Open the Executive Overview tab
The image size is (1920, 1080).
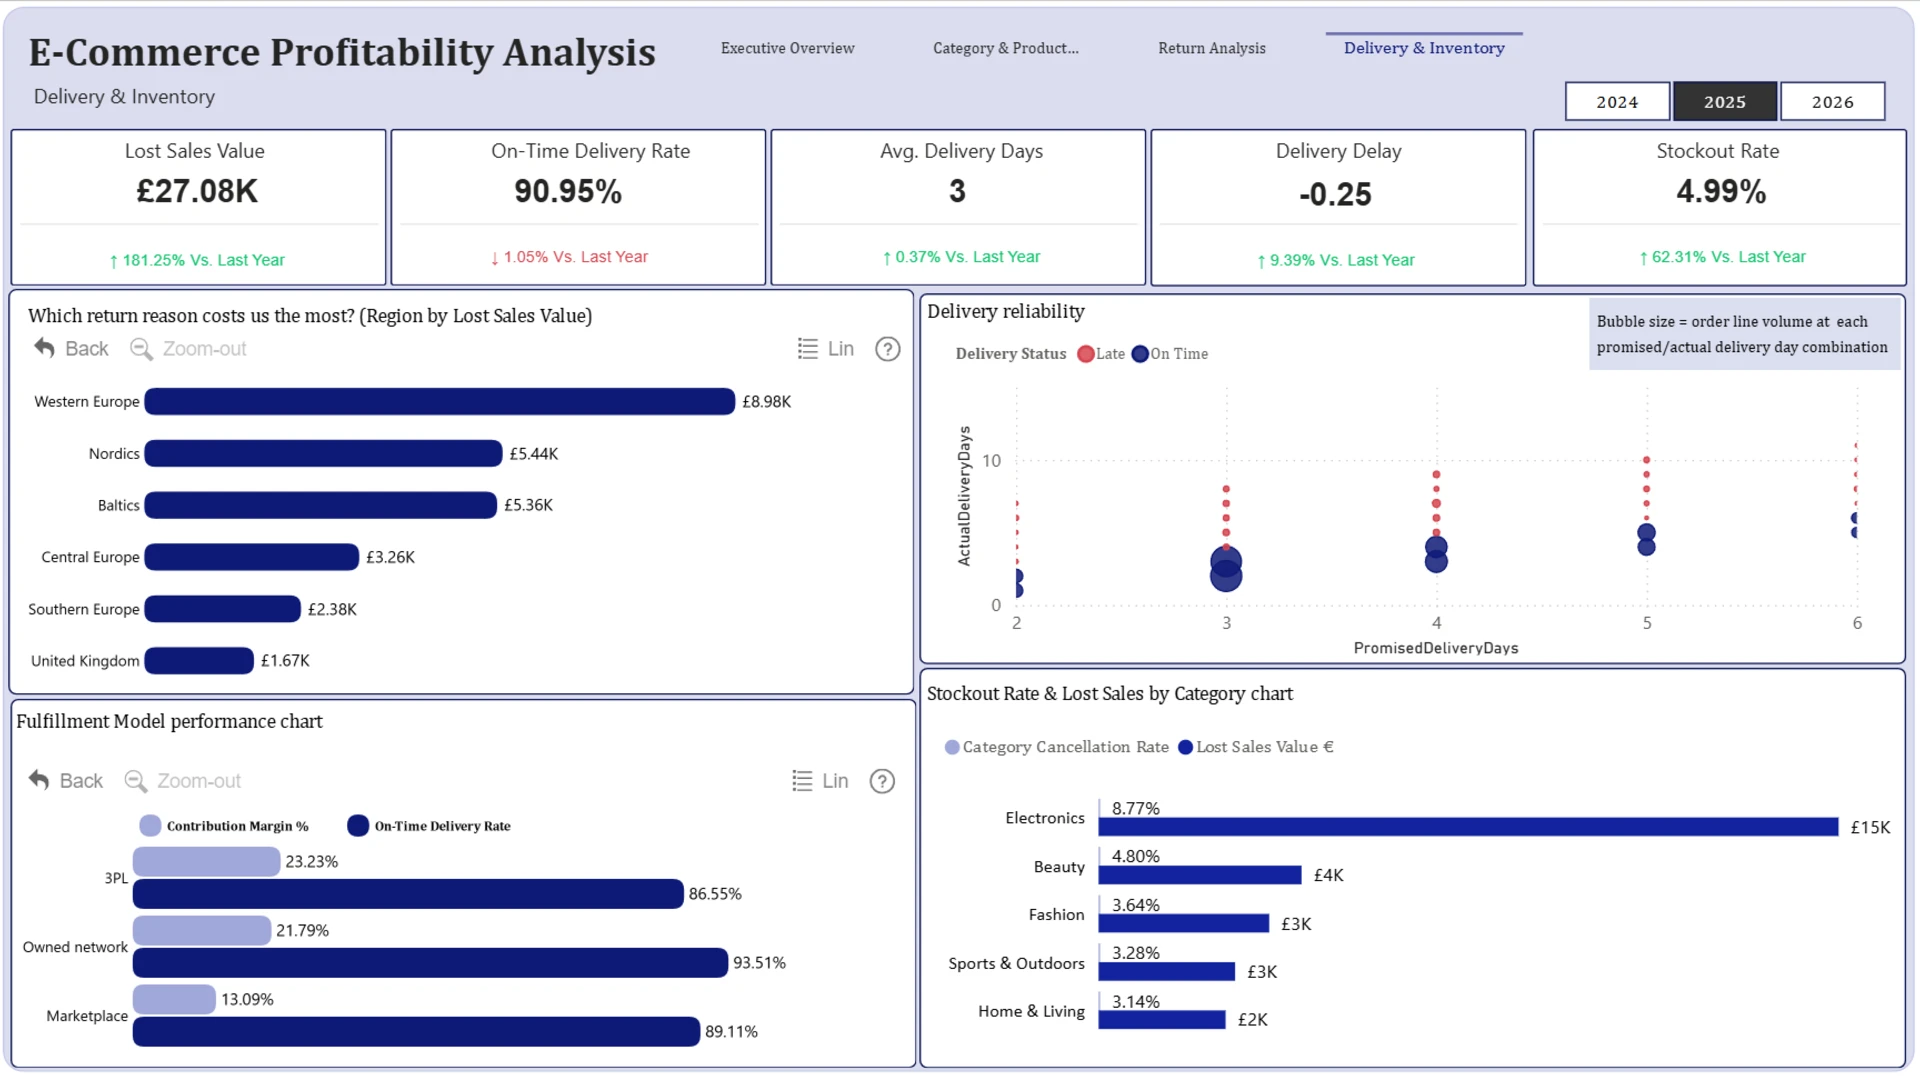tap(788, 48)
